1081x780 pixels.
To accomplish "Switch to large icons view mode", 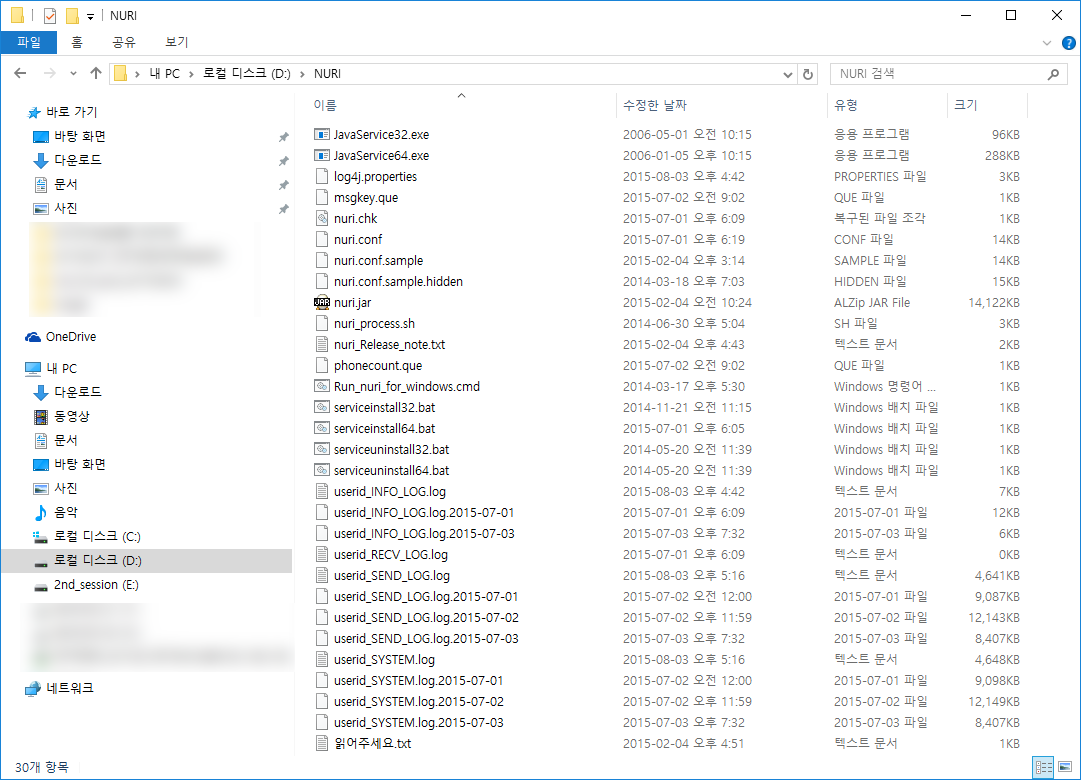I will point(1065,767).
